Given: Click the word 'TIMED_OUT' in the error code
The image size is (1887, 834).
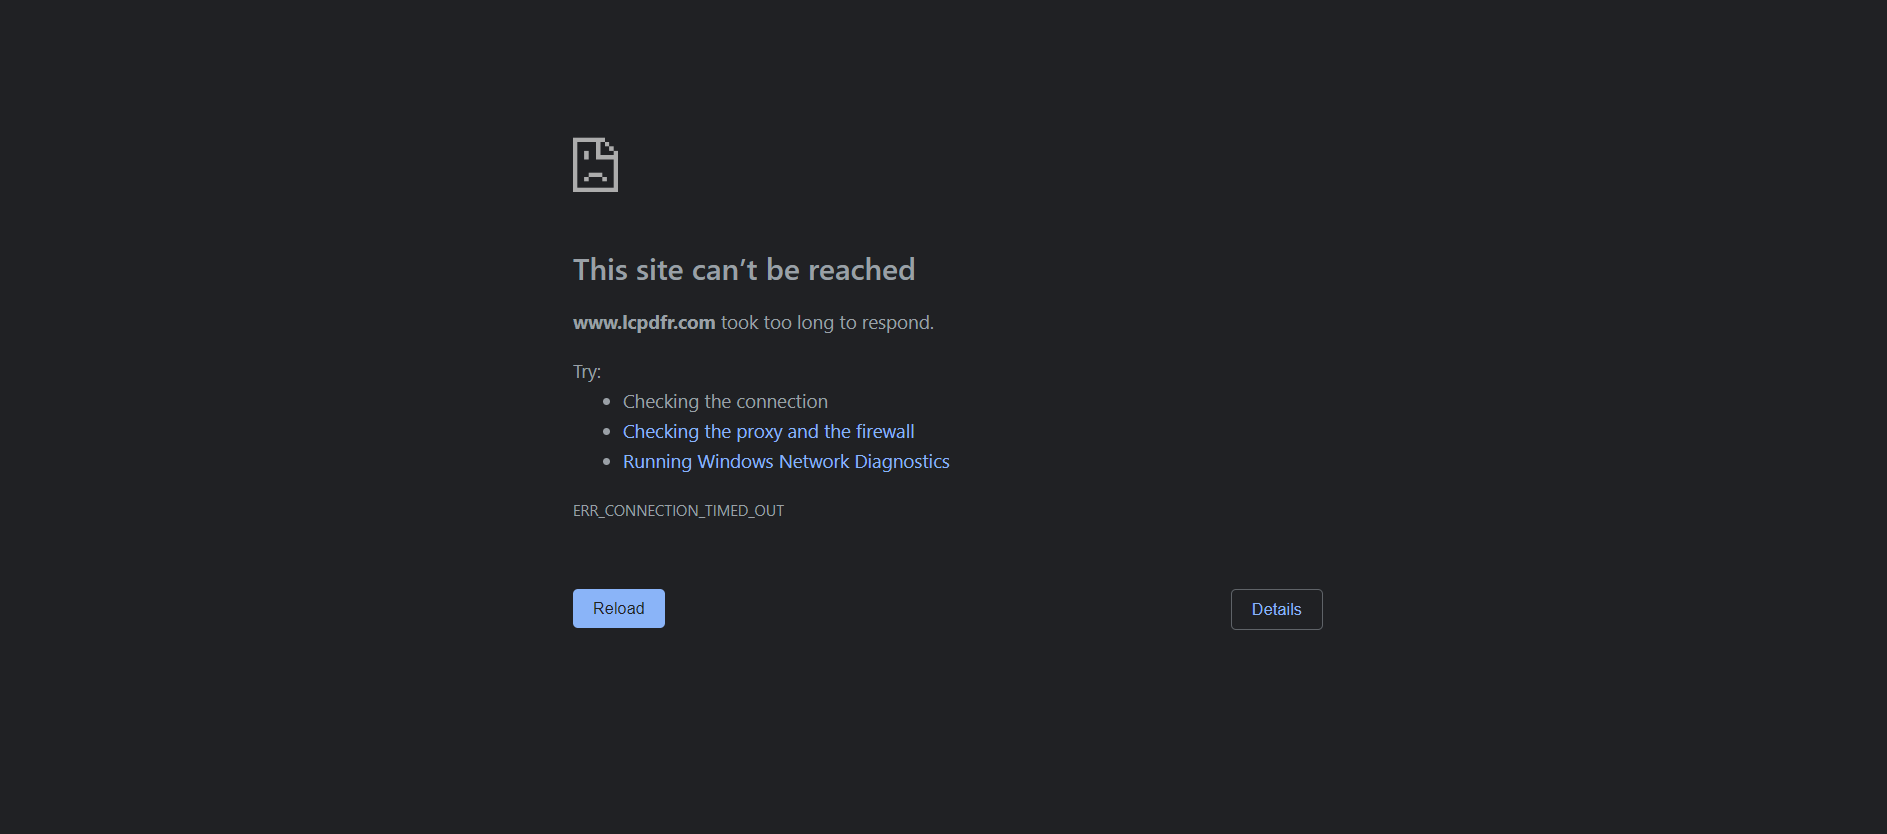Looking at the screenshot, I should (744, 510).
